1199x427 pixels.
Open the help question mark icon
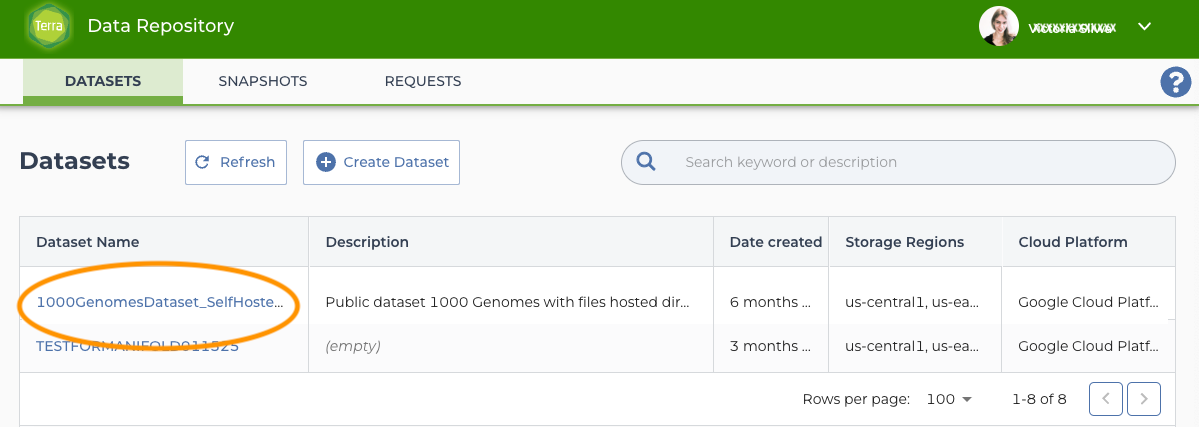[x=1174, y=82]
